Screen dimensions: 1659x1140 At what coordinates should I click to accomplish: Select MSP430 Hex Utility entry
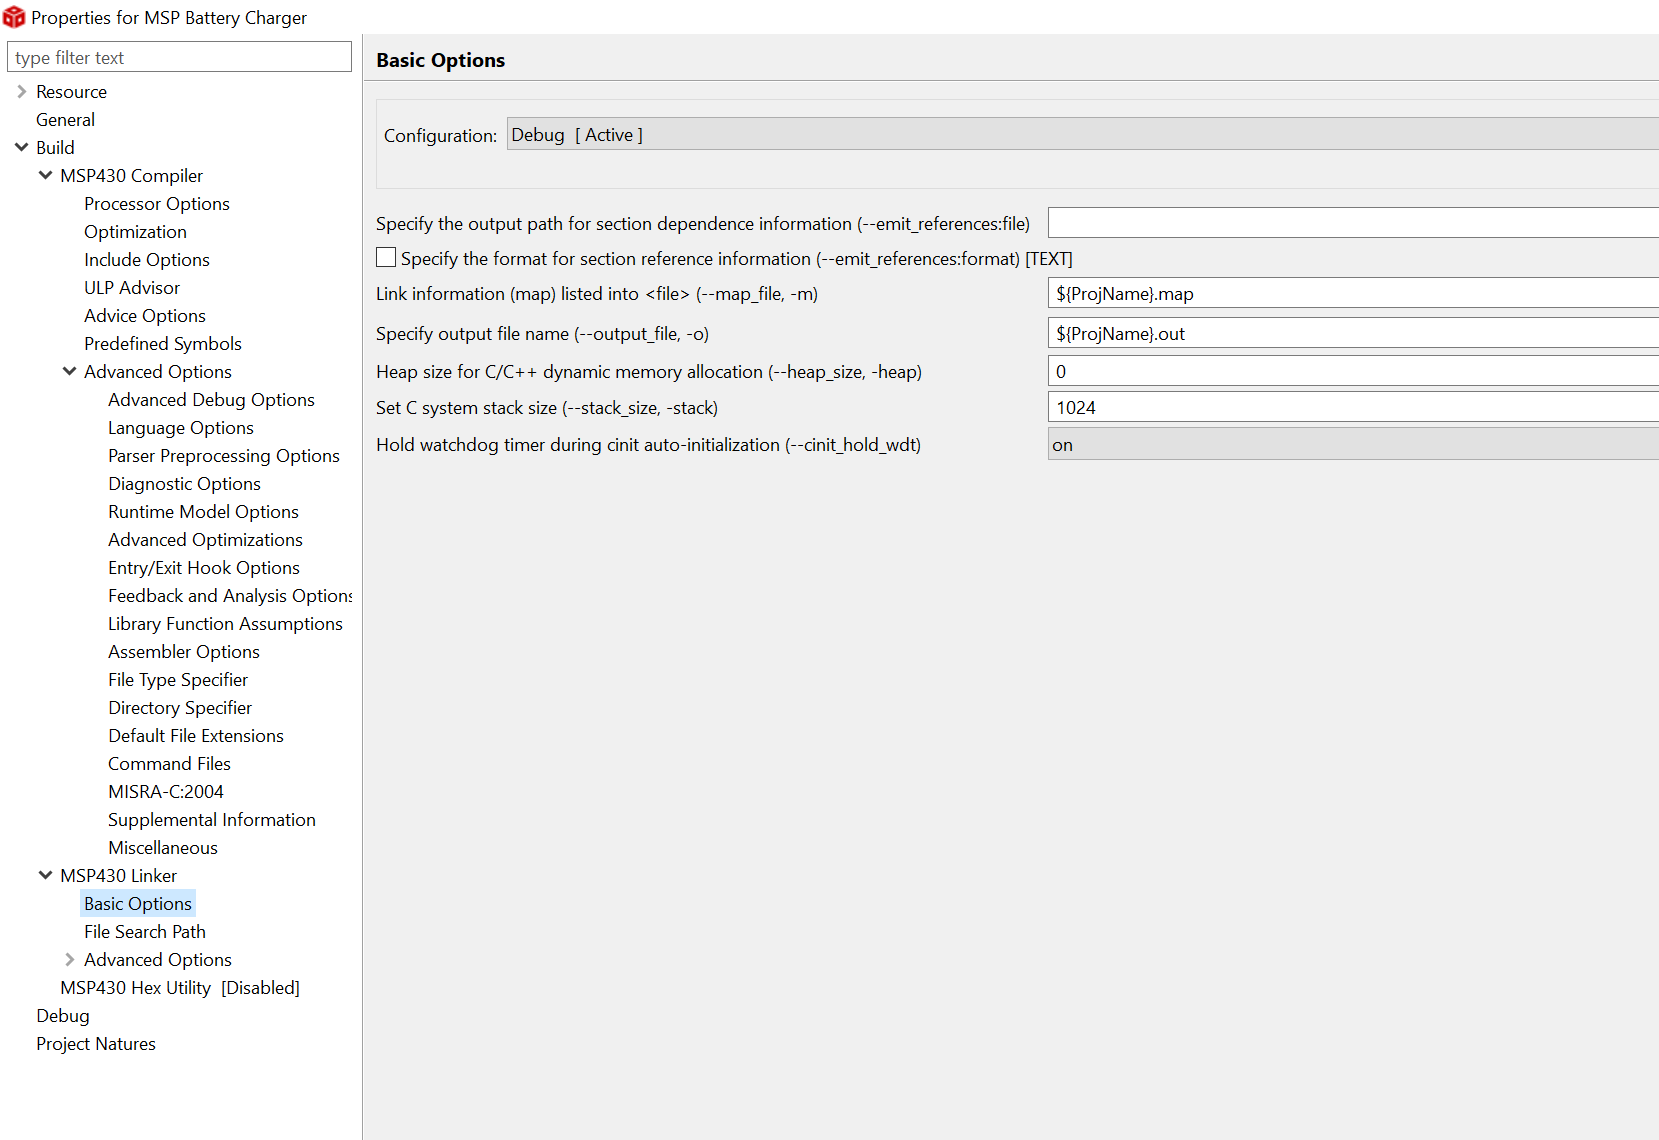(180, 988)
